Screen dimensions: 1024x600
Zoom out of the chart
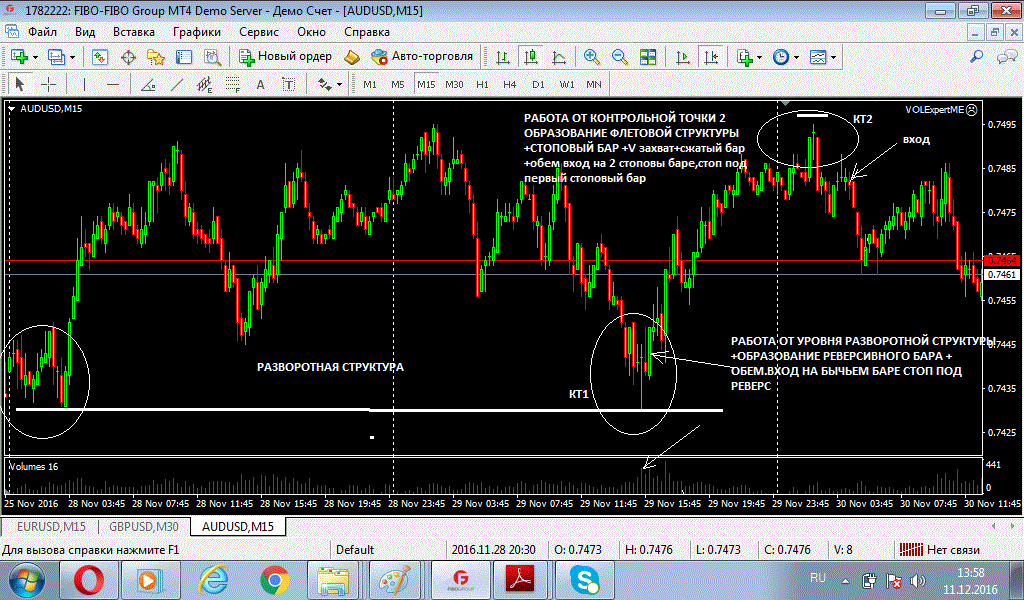[x=620, y=57]
